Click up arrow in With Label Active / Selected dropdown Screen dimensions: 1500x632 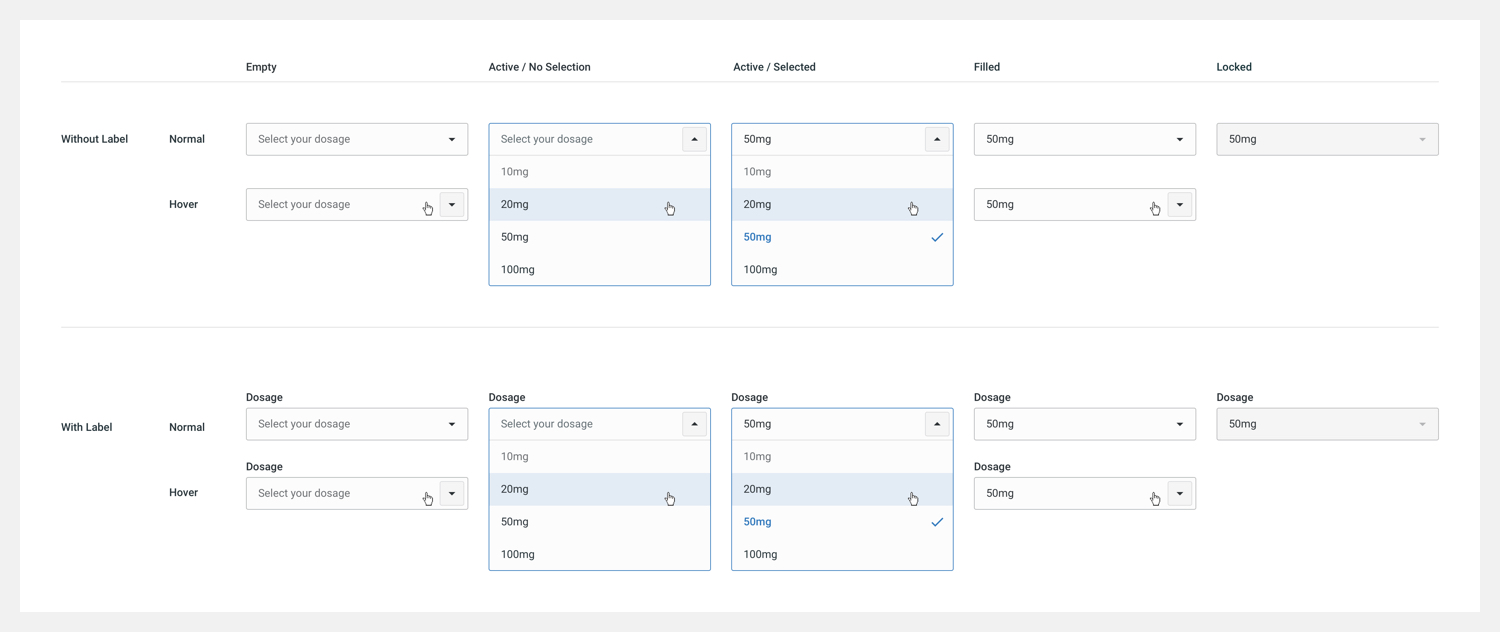937,424
